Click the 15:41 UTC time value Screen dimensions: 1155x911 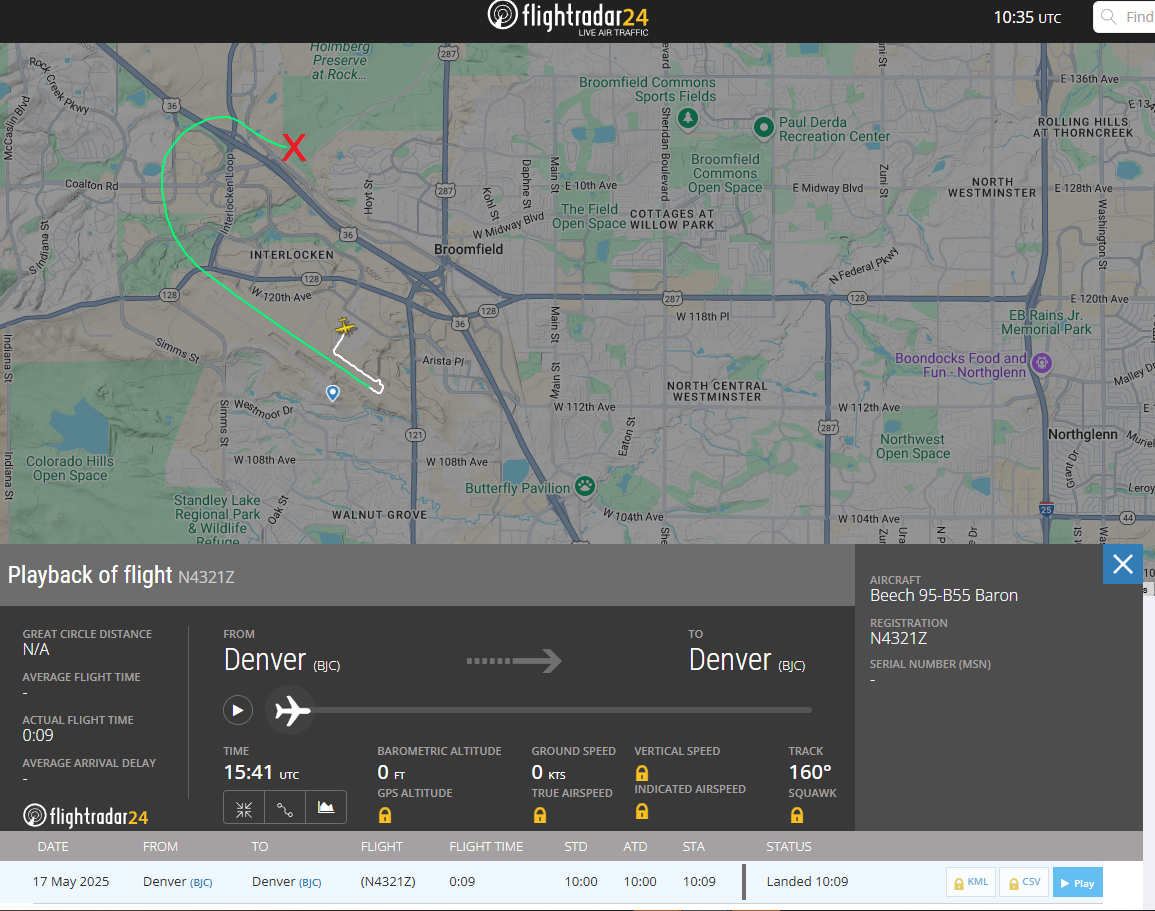(x=261, y=773)
